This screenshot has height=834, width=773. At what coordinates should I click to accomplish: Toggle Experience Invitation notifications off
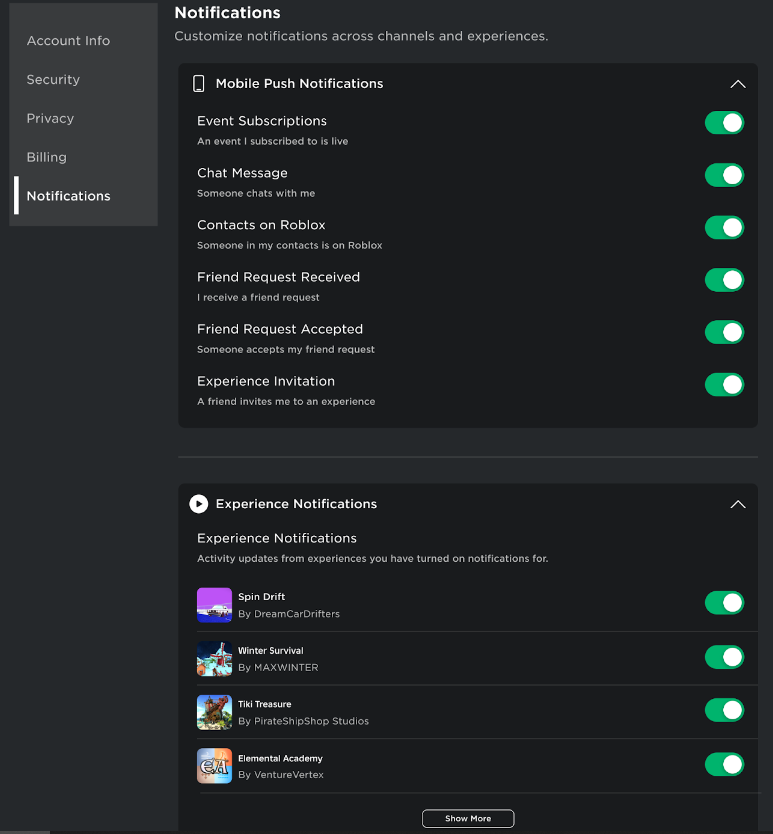[724, 384]
